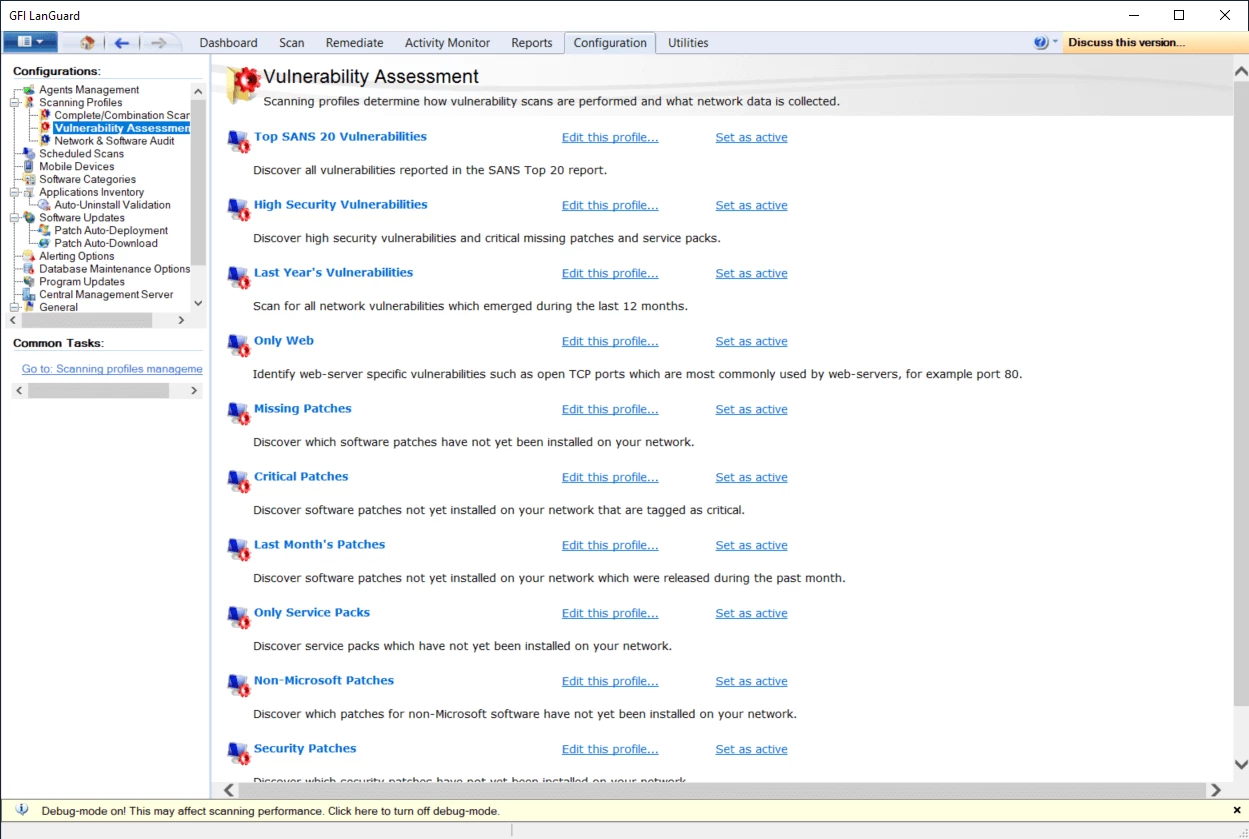The image size is (1249, 839).
Task: Click the Top SANS 20 Vulnerabilities profile icon
Action: coord(238,141)
